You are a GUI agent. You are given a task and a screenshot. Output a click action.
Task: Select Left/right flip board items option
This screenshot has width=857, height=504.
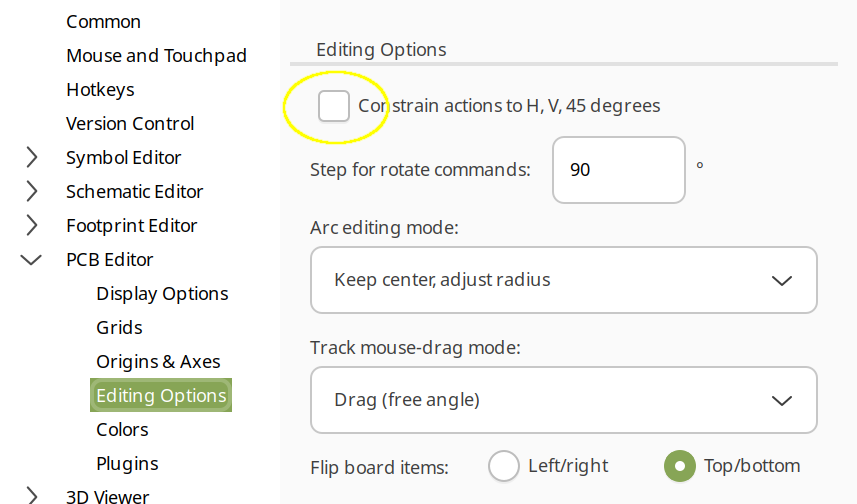[504, 466]
